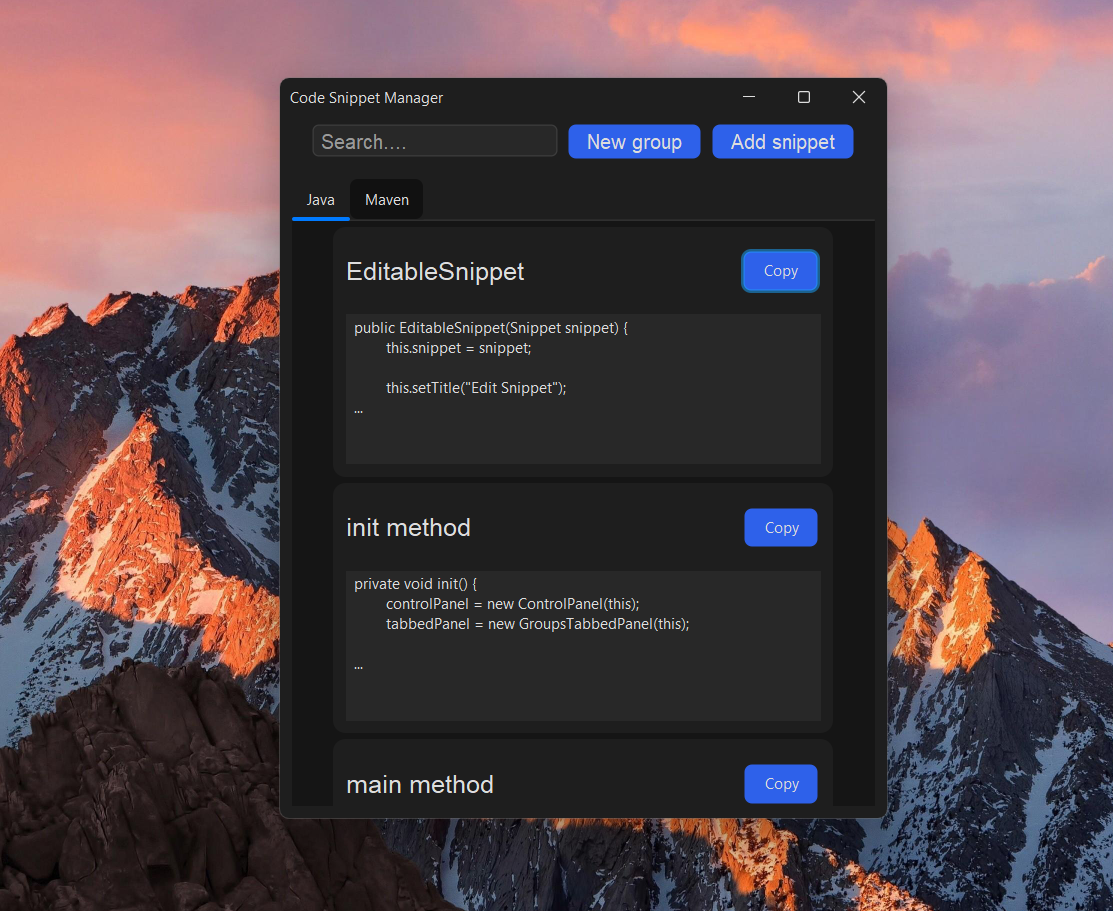Select the init method title
Image resolution: width=1113 pixels, height=911 pixels.
(408, 528)
